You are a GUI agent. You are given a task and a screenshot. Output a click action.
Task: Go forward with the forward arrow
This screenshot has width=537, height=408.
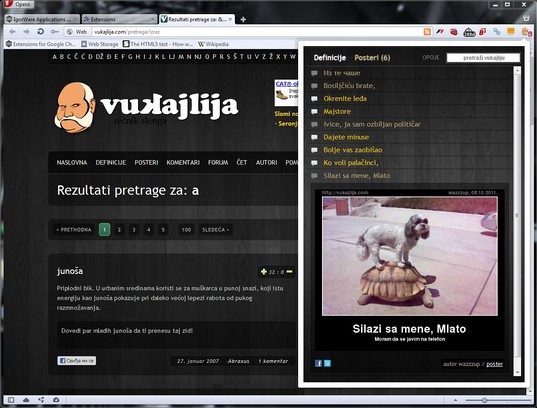point(26,32)
